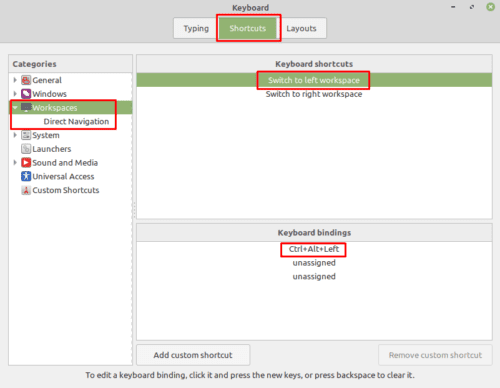Select the Ctrl+Alt+Left keyboard binding
Screen dimensions: 500x388
click(x=314, y=249)
